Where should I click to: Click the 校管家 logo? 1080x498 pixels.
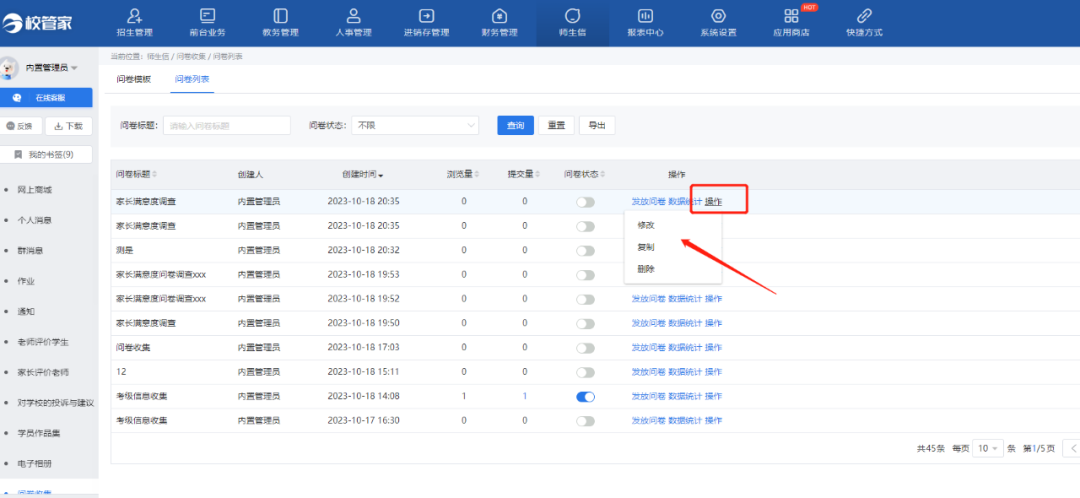37,23
